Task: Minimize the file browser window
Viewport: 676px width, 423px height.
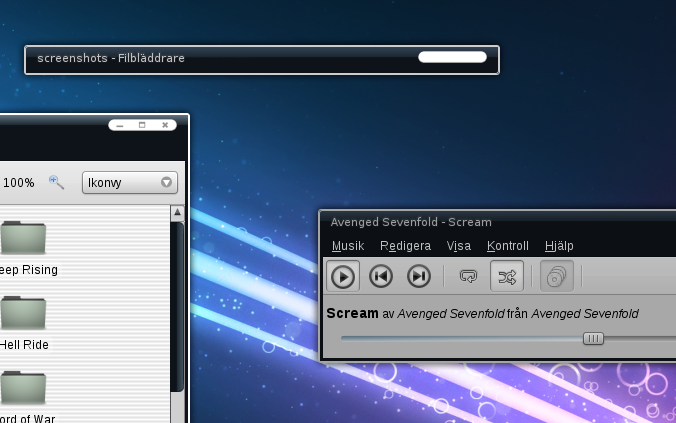Action: coord(120,125)
